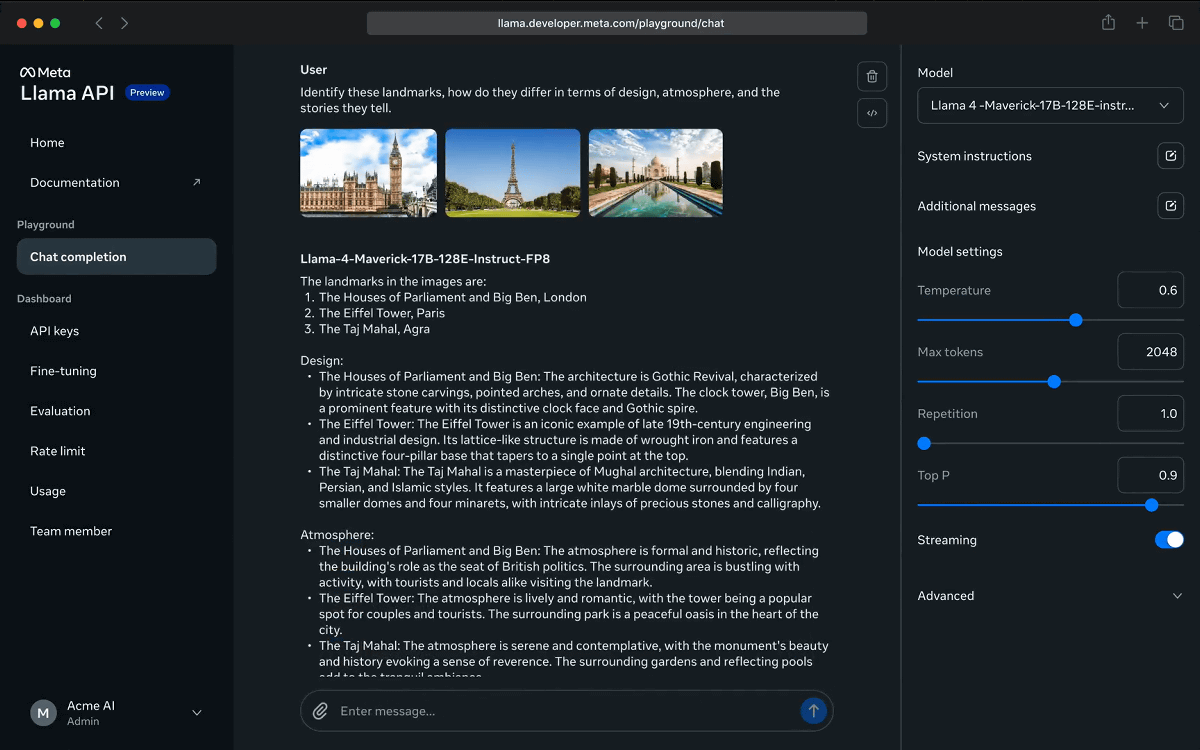Viewport: 1200px width, 750px height.
Task: Open the Taj Mahal image thumbnail
Action: click(656, 173)
